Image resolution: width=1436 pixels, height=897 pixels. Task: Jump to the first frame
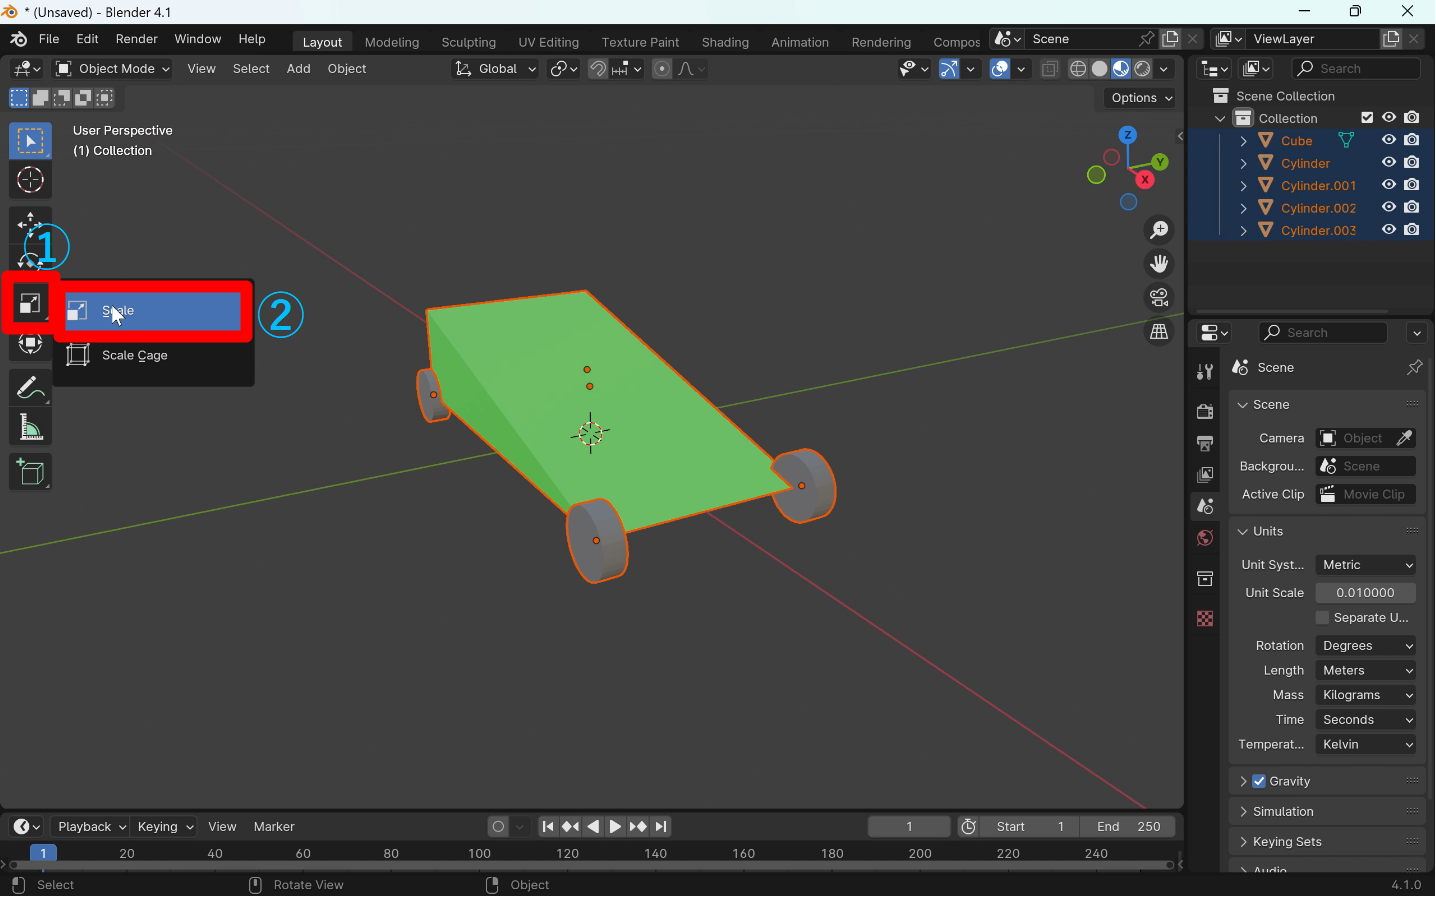tap(548, 827)
